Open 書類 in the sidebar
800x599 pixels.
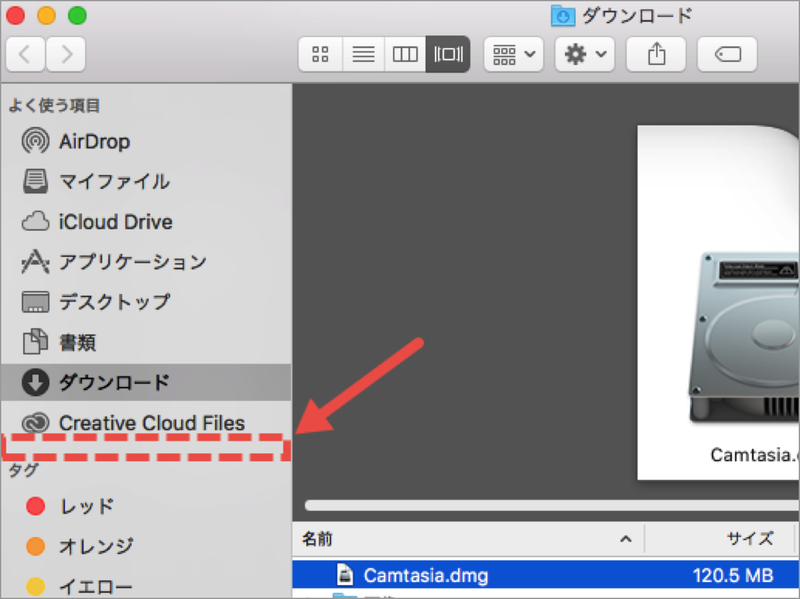[146, 342]
